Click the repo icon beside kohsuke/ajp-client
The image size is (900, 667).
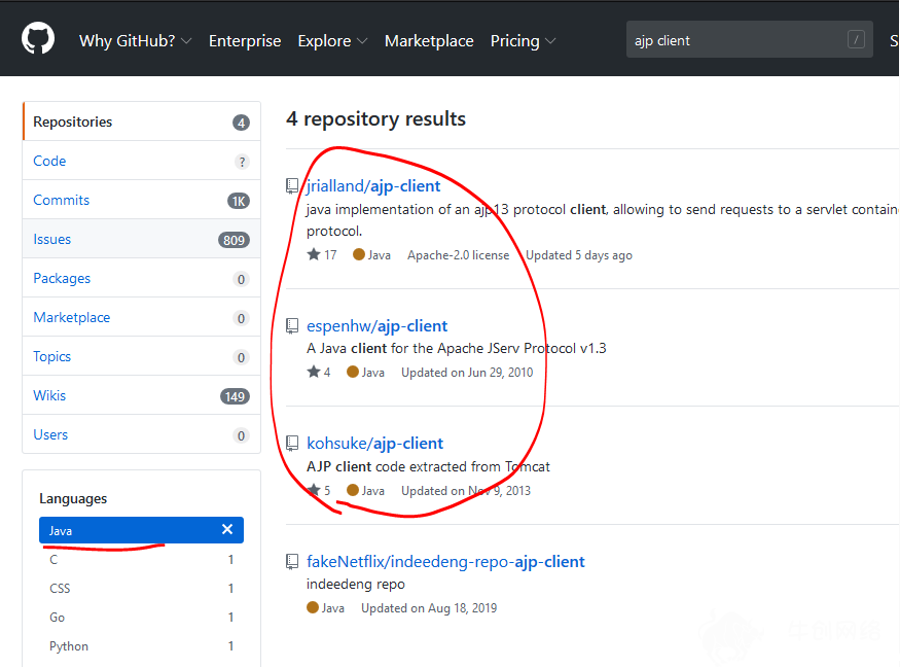[x=292, y=443]
